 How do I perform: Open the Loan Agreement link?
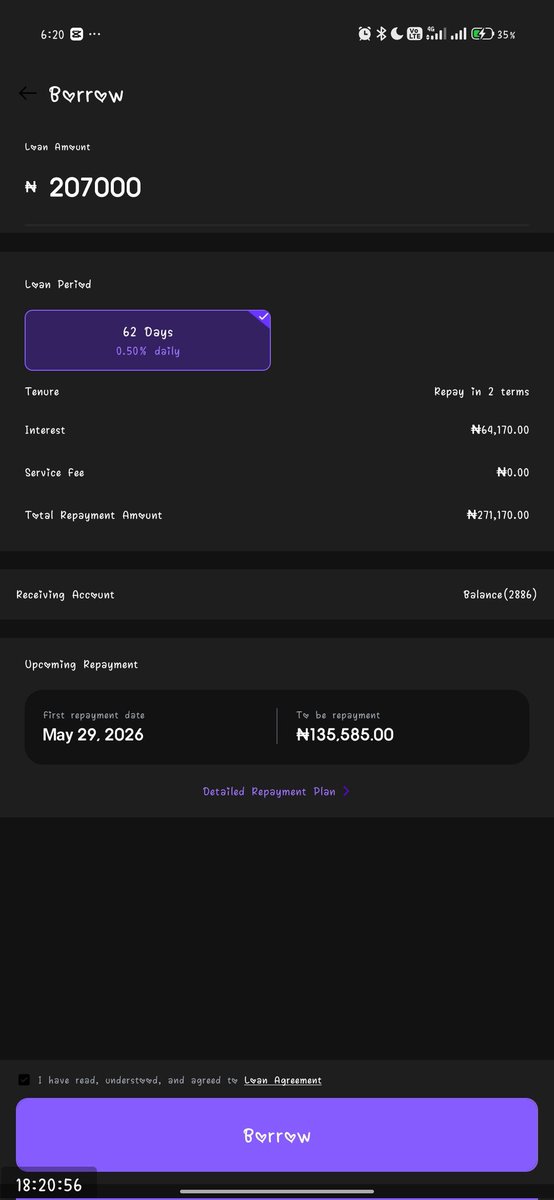click(x=283, y=1080)
